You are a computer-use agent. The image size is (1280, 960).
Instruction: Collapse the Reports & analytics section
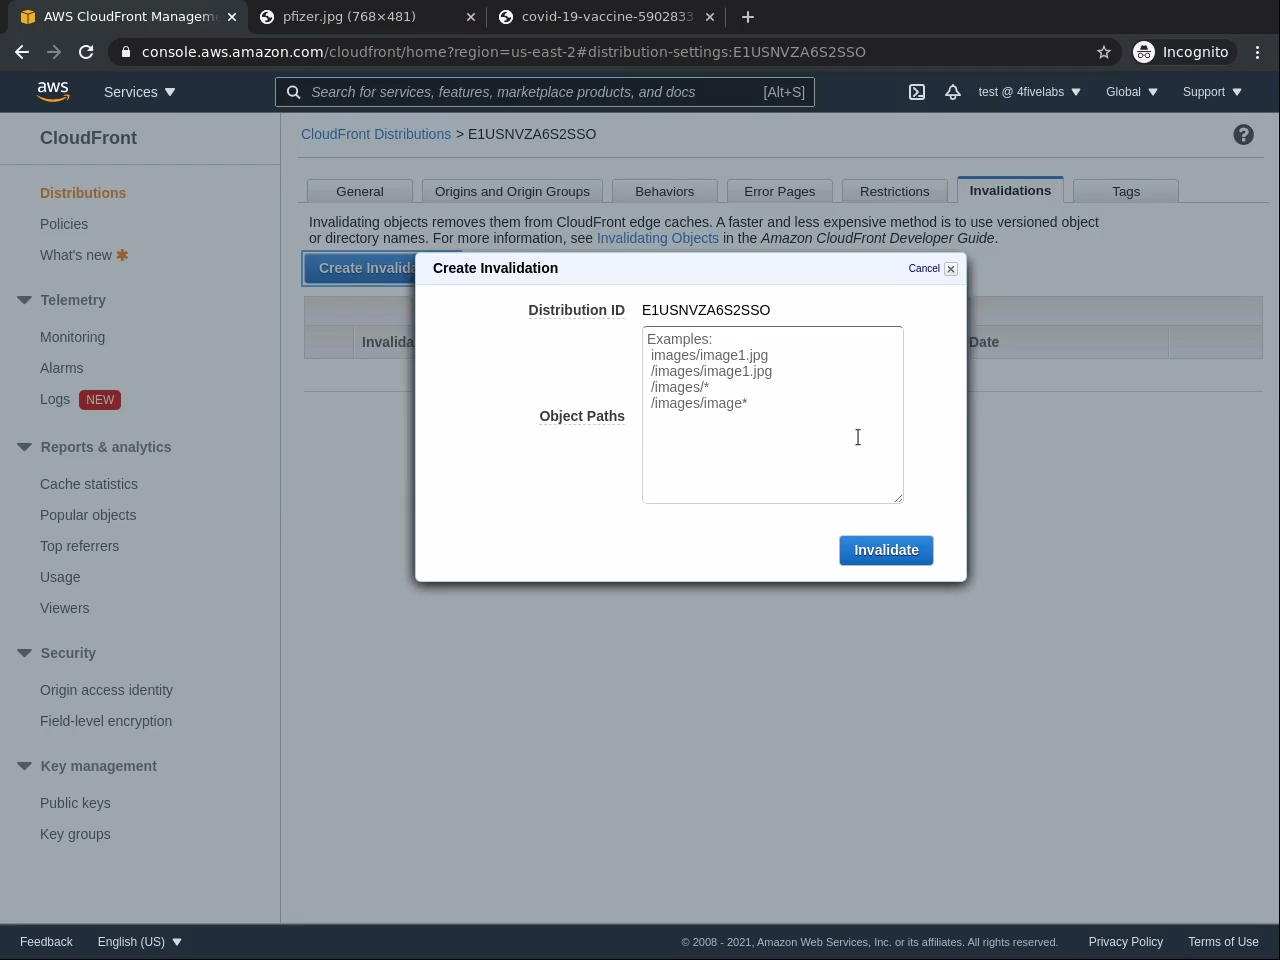click(25, 447)
